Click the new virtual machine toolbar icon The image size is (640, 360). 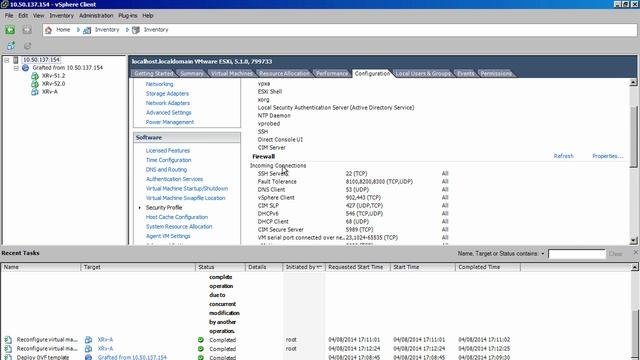tap(11, 46)
